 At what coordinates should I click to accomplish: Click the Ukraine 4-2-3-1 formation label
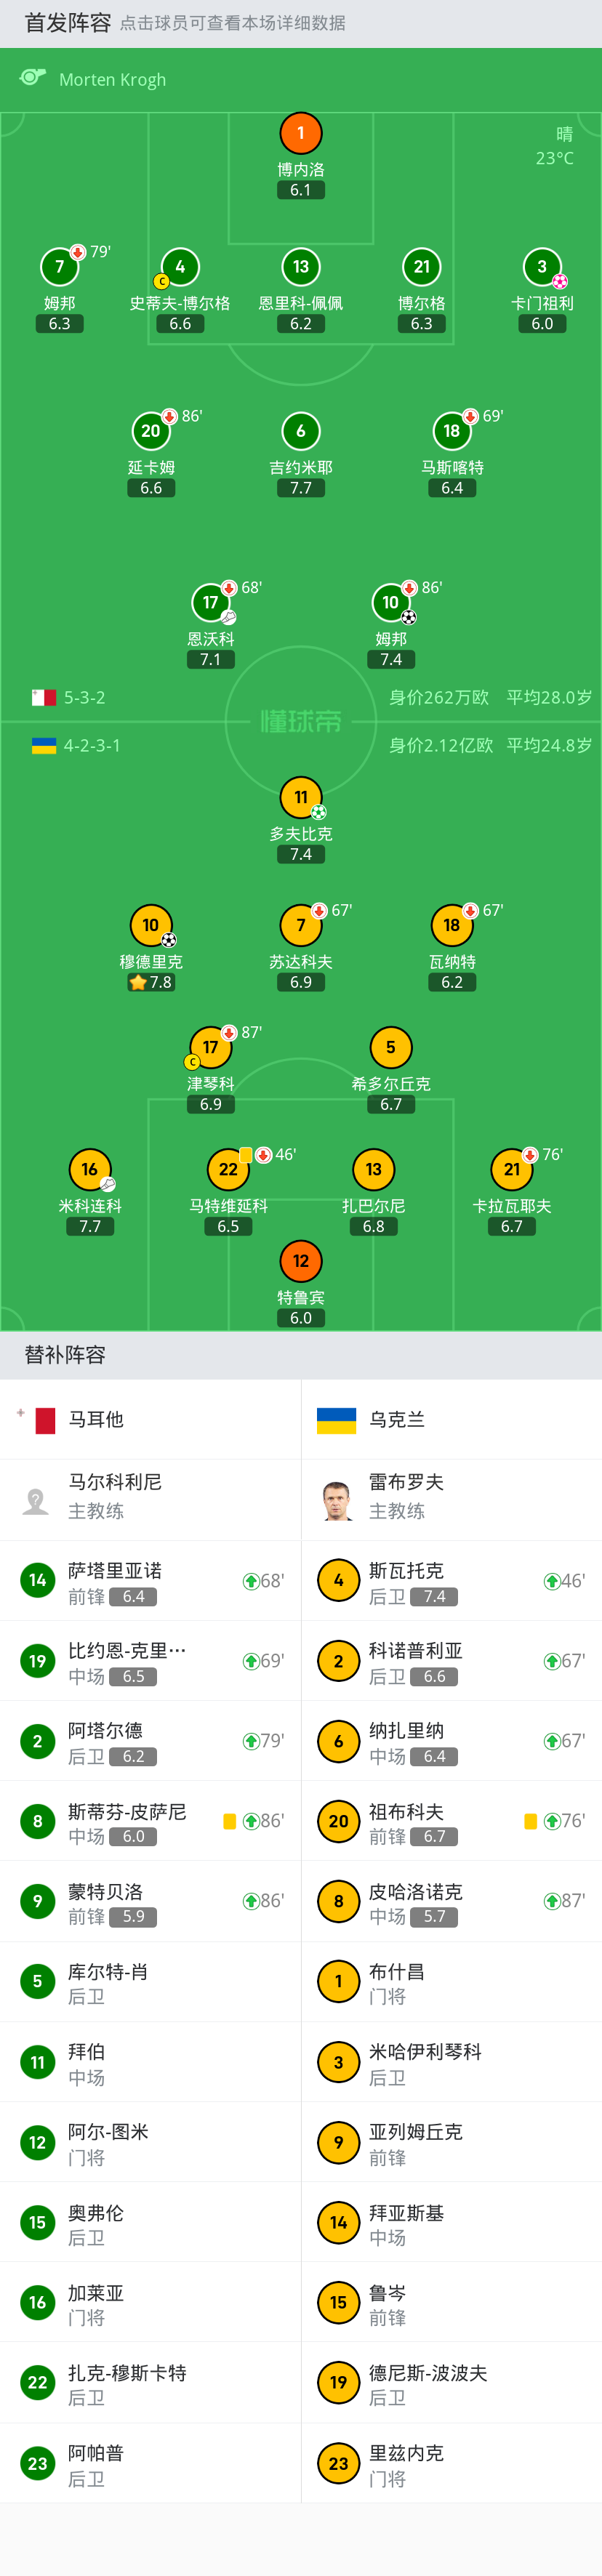pos(92,746)
